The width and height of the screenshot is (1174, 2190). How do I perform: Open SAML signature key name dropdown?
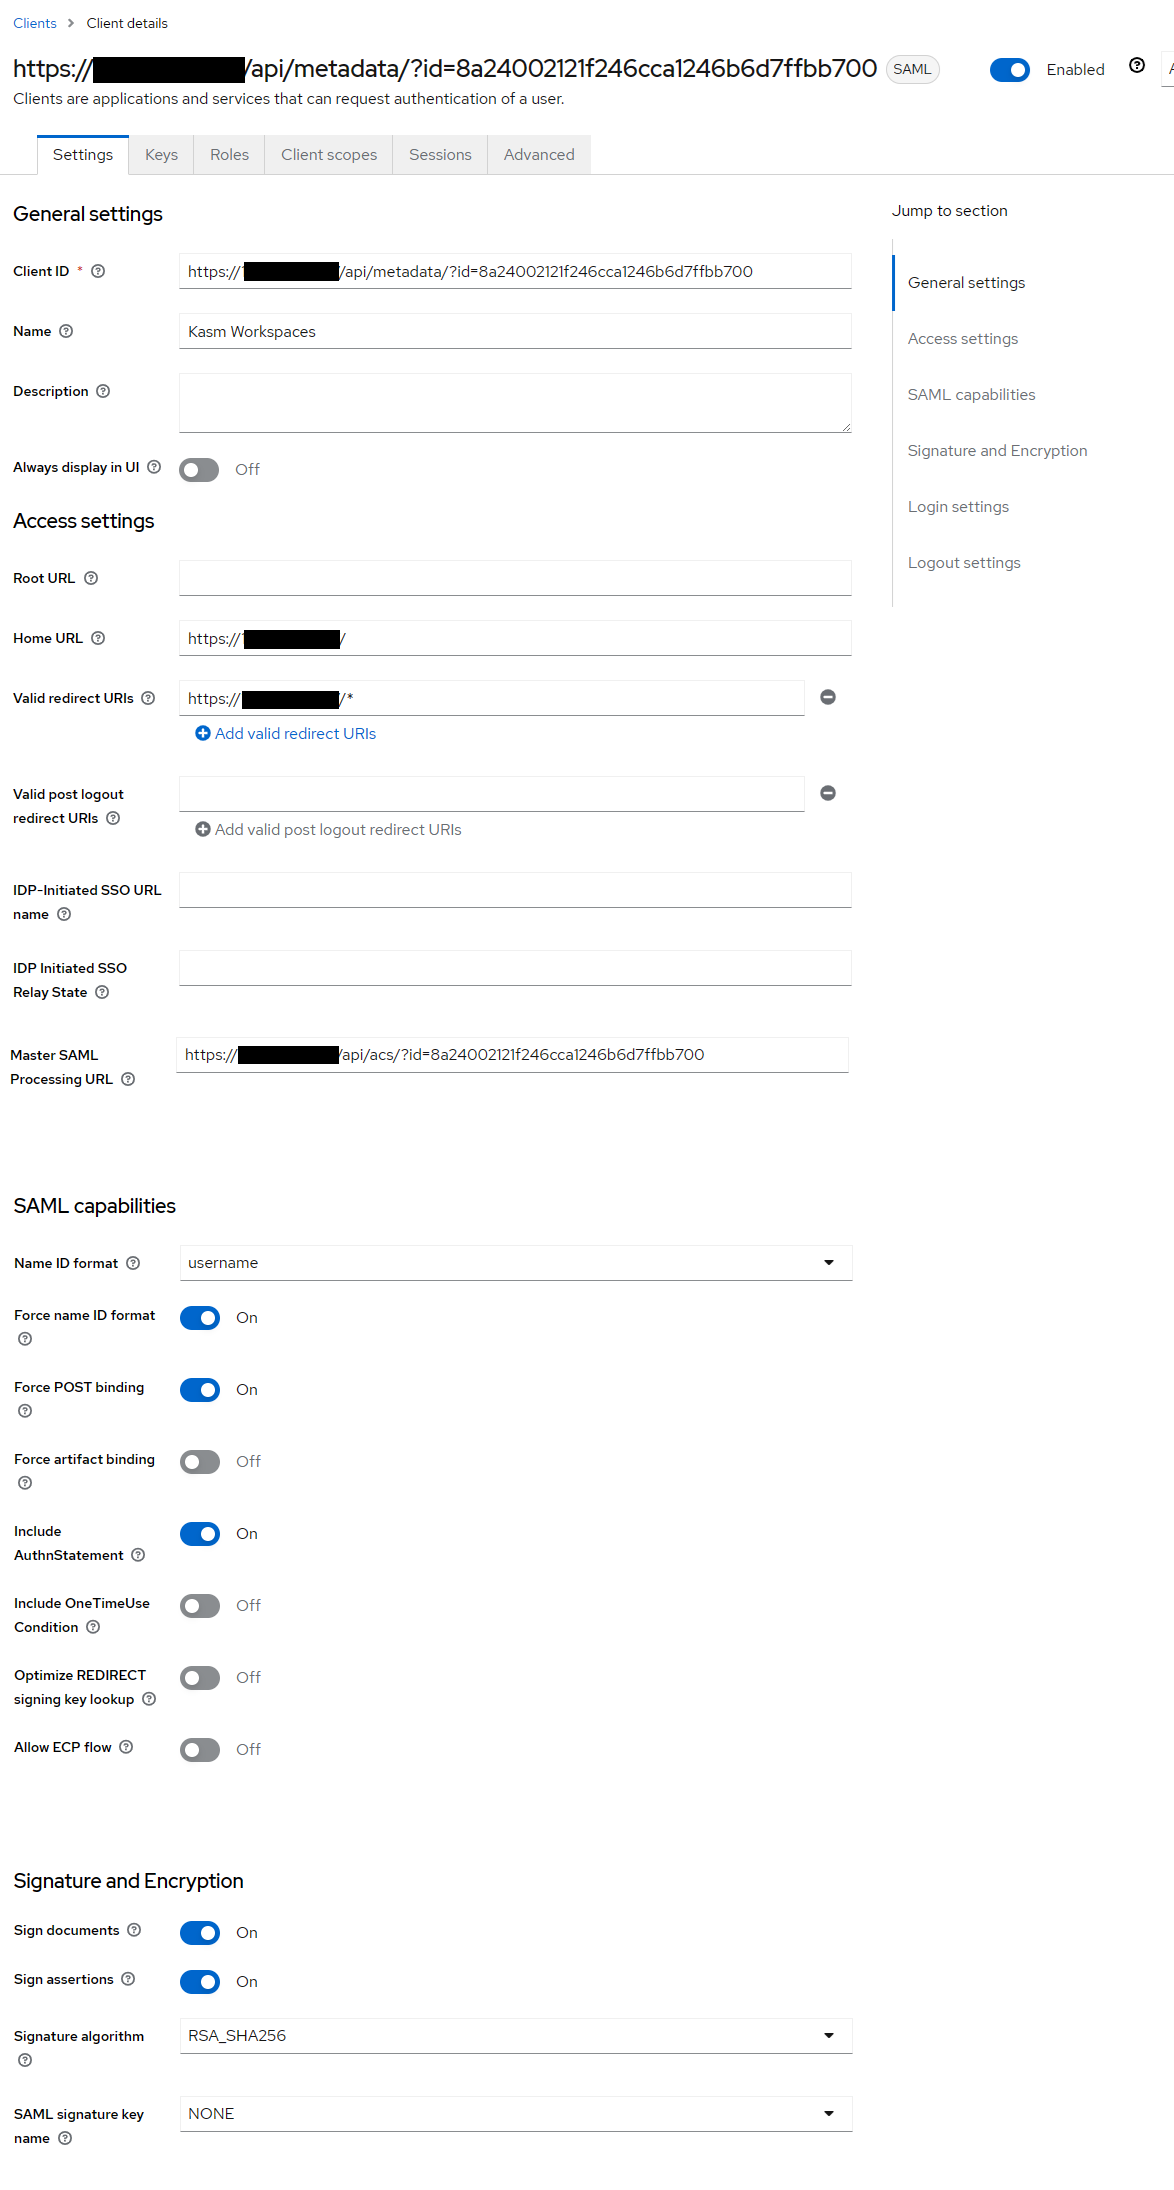515,2114
